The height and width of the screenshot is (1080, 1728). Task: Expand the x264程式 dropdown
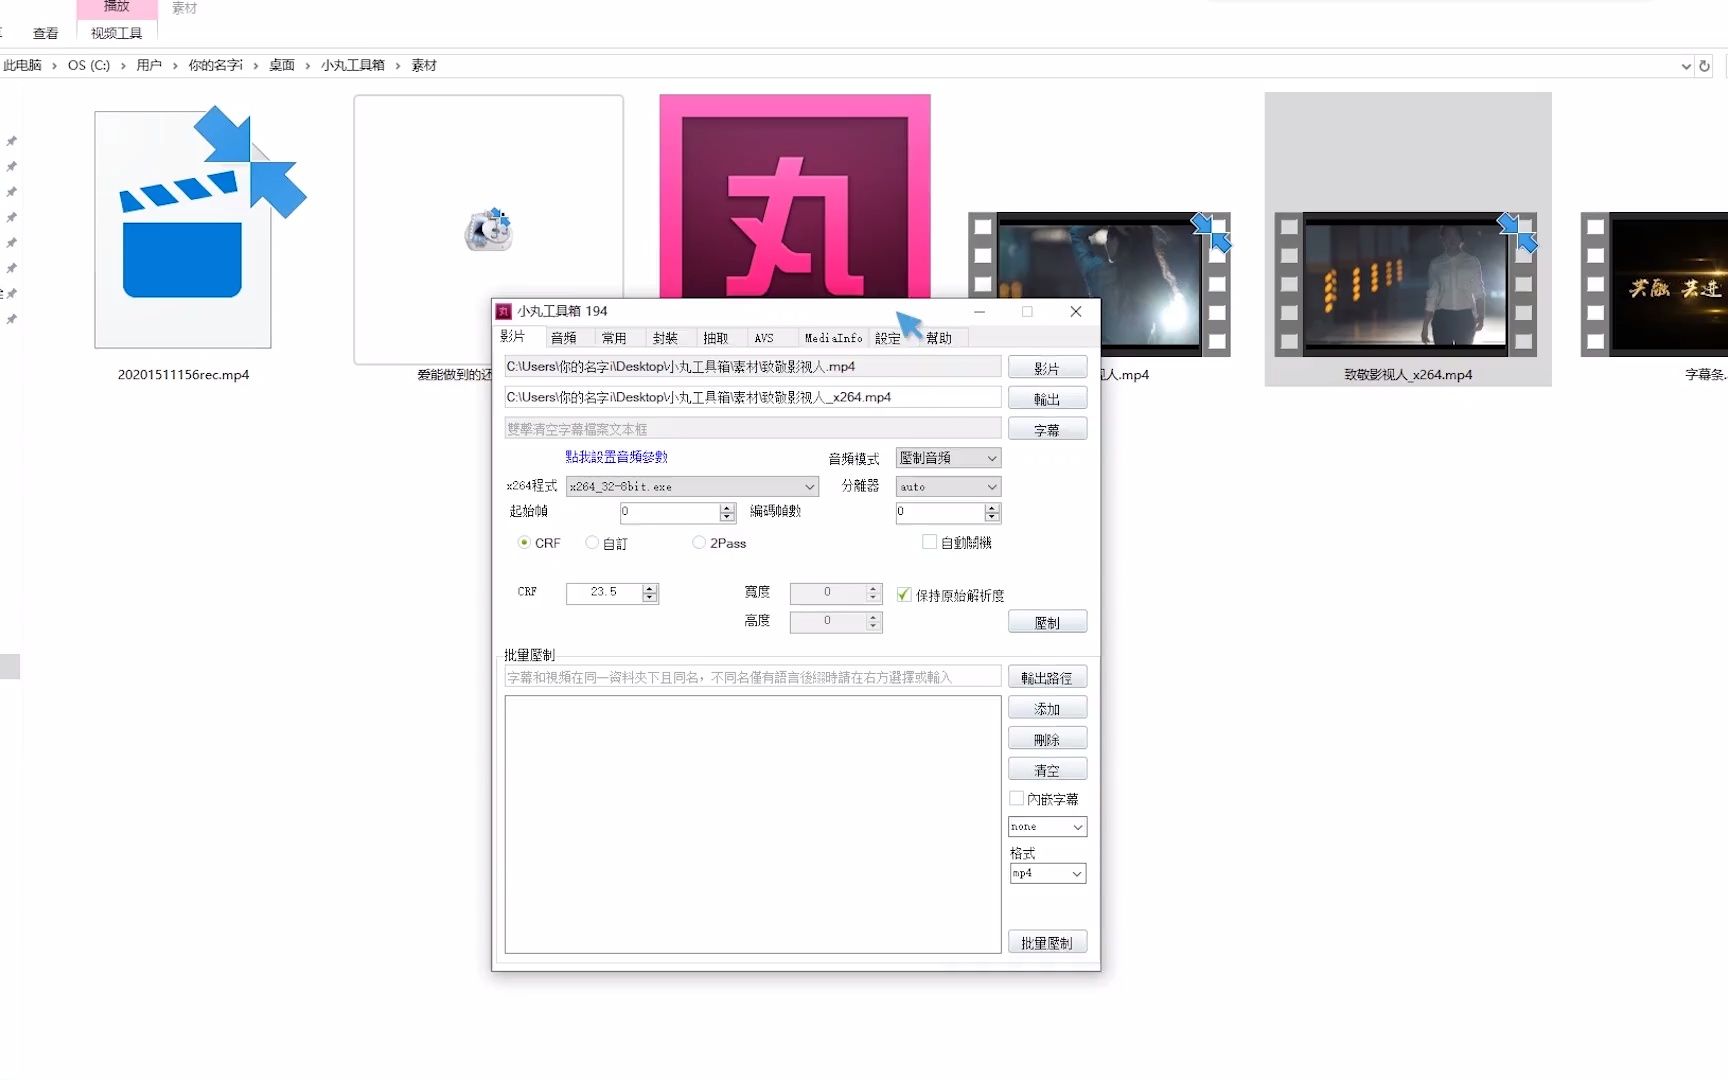coord(692,486)
